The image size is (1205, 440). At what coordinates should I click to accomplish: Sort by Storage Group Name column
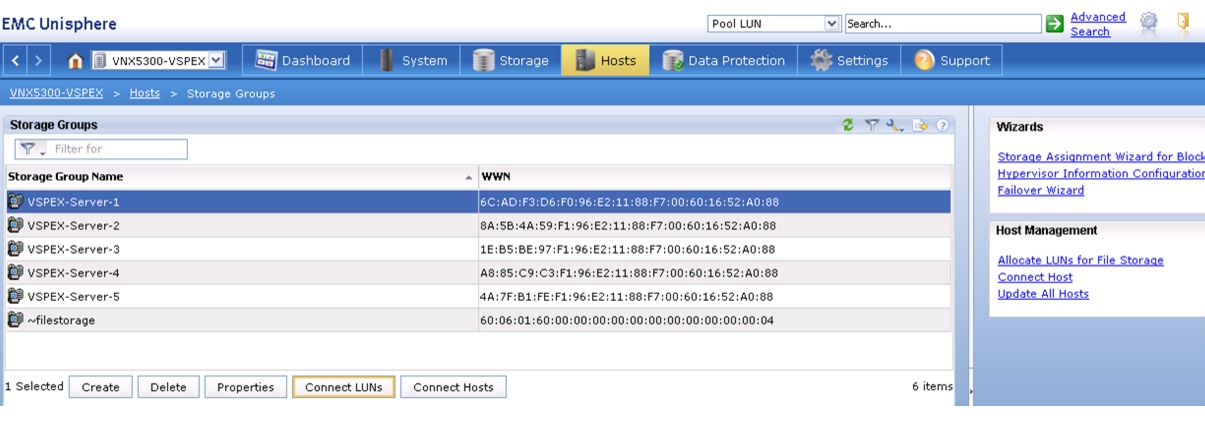241,177
